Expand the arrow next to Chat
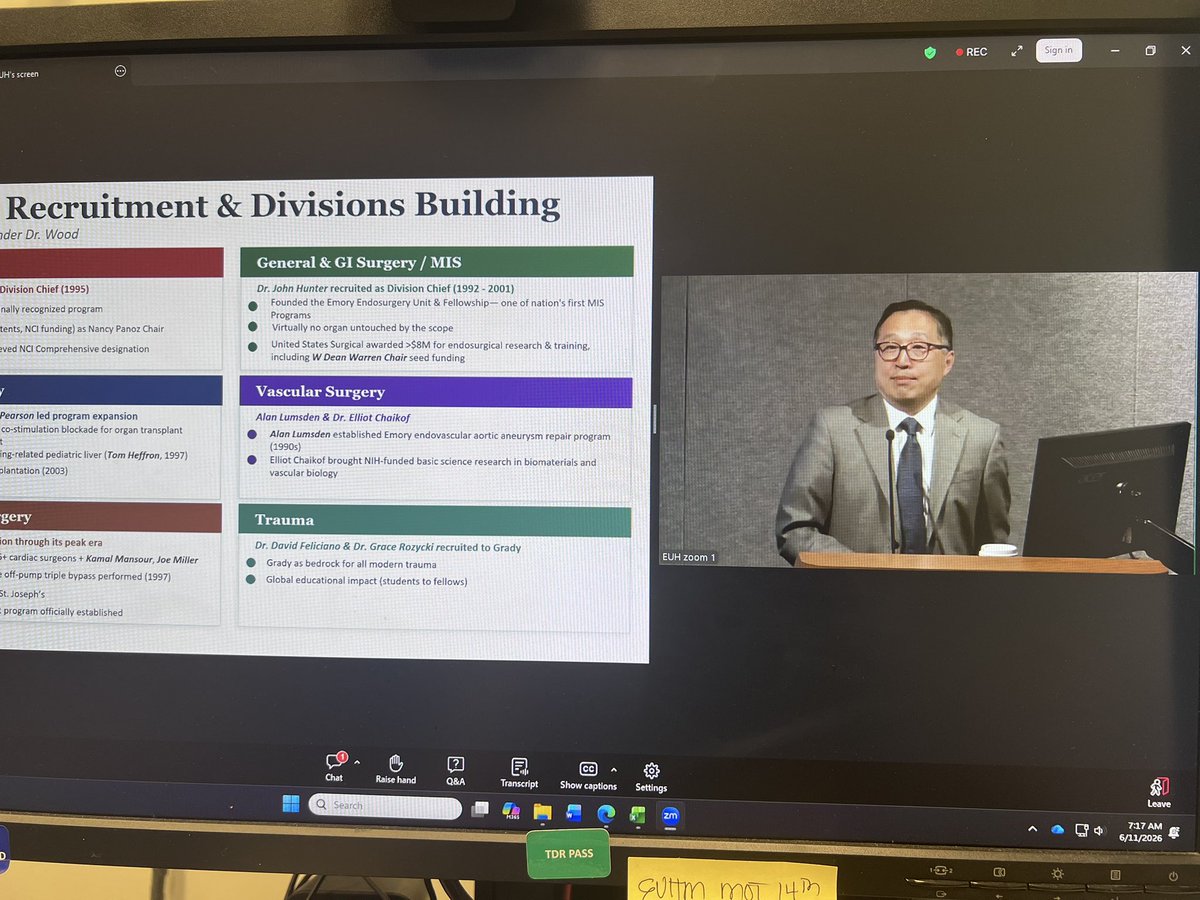 [x=358, y=762]
